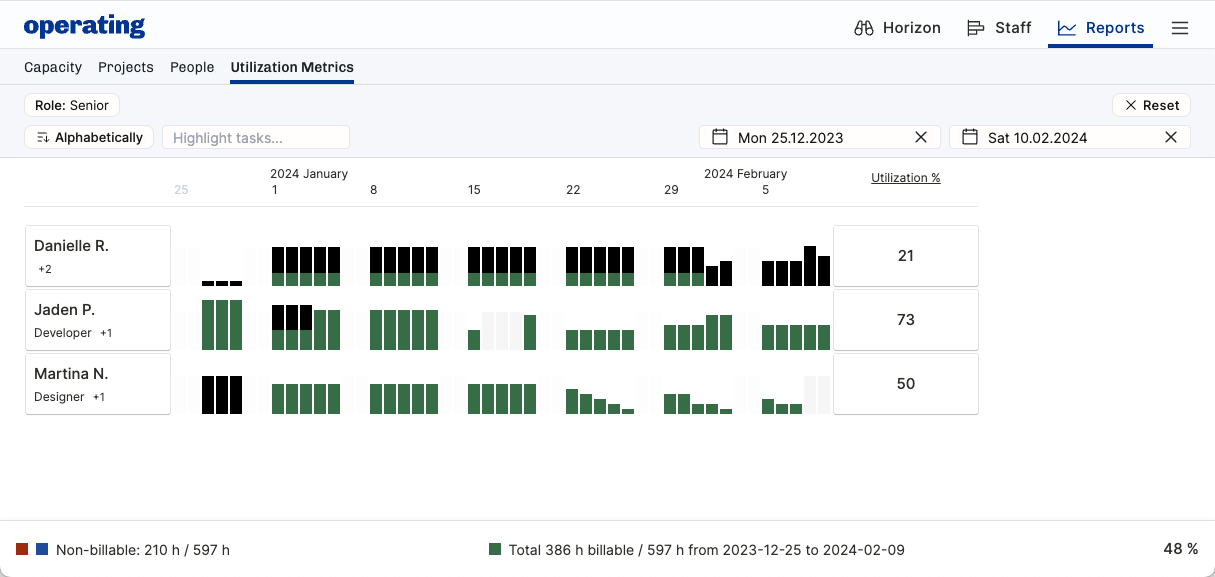Open the Role: Senior filter

tap(72, 105)
